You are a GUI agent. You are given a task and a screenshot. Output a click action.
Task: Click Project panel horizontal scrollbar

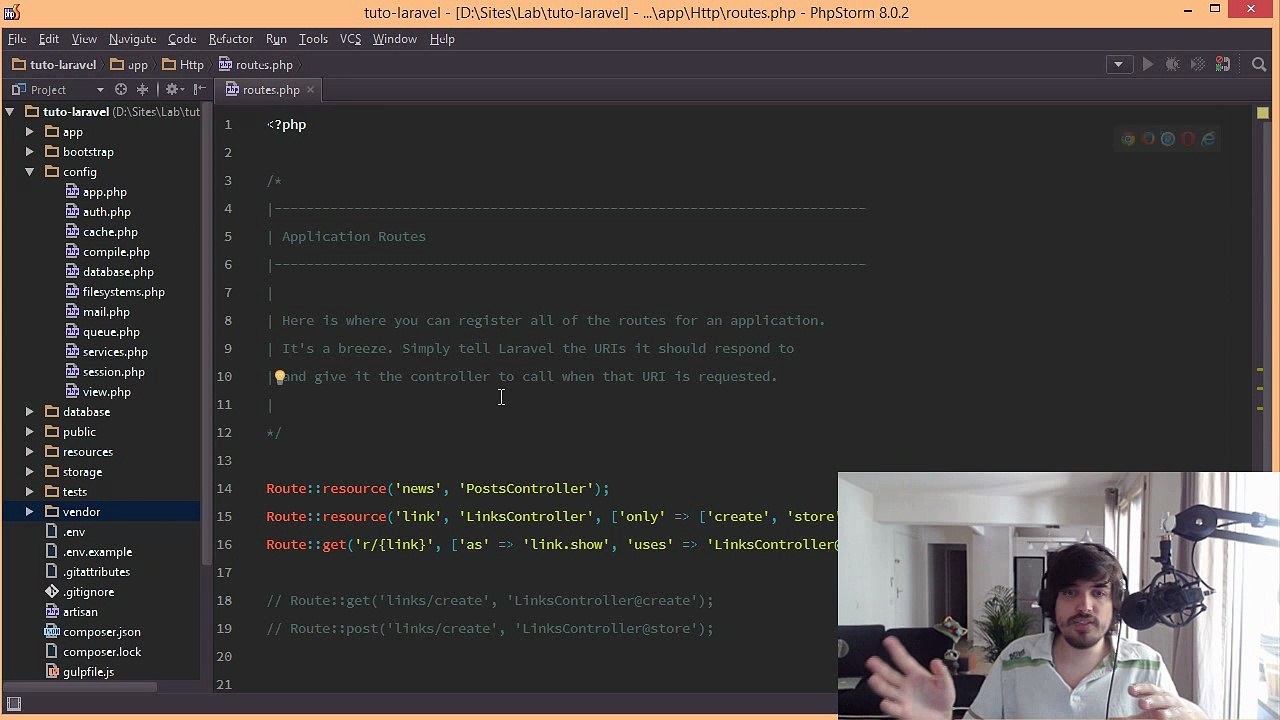coord(79,687)
